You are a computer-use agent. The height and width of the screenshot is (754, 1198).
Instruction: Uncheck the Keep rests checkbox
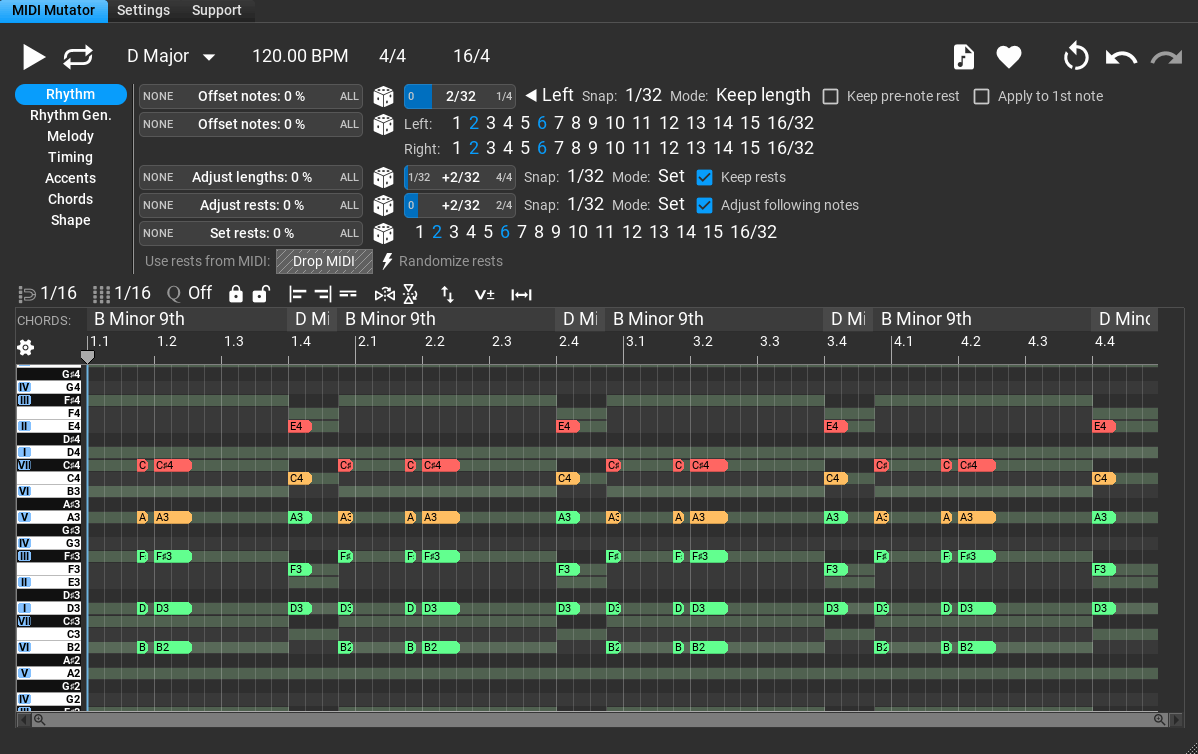704,178
